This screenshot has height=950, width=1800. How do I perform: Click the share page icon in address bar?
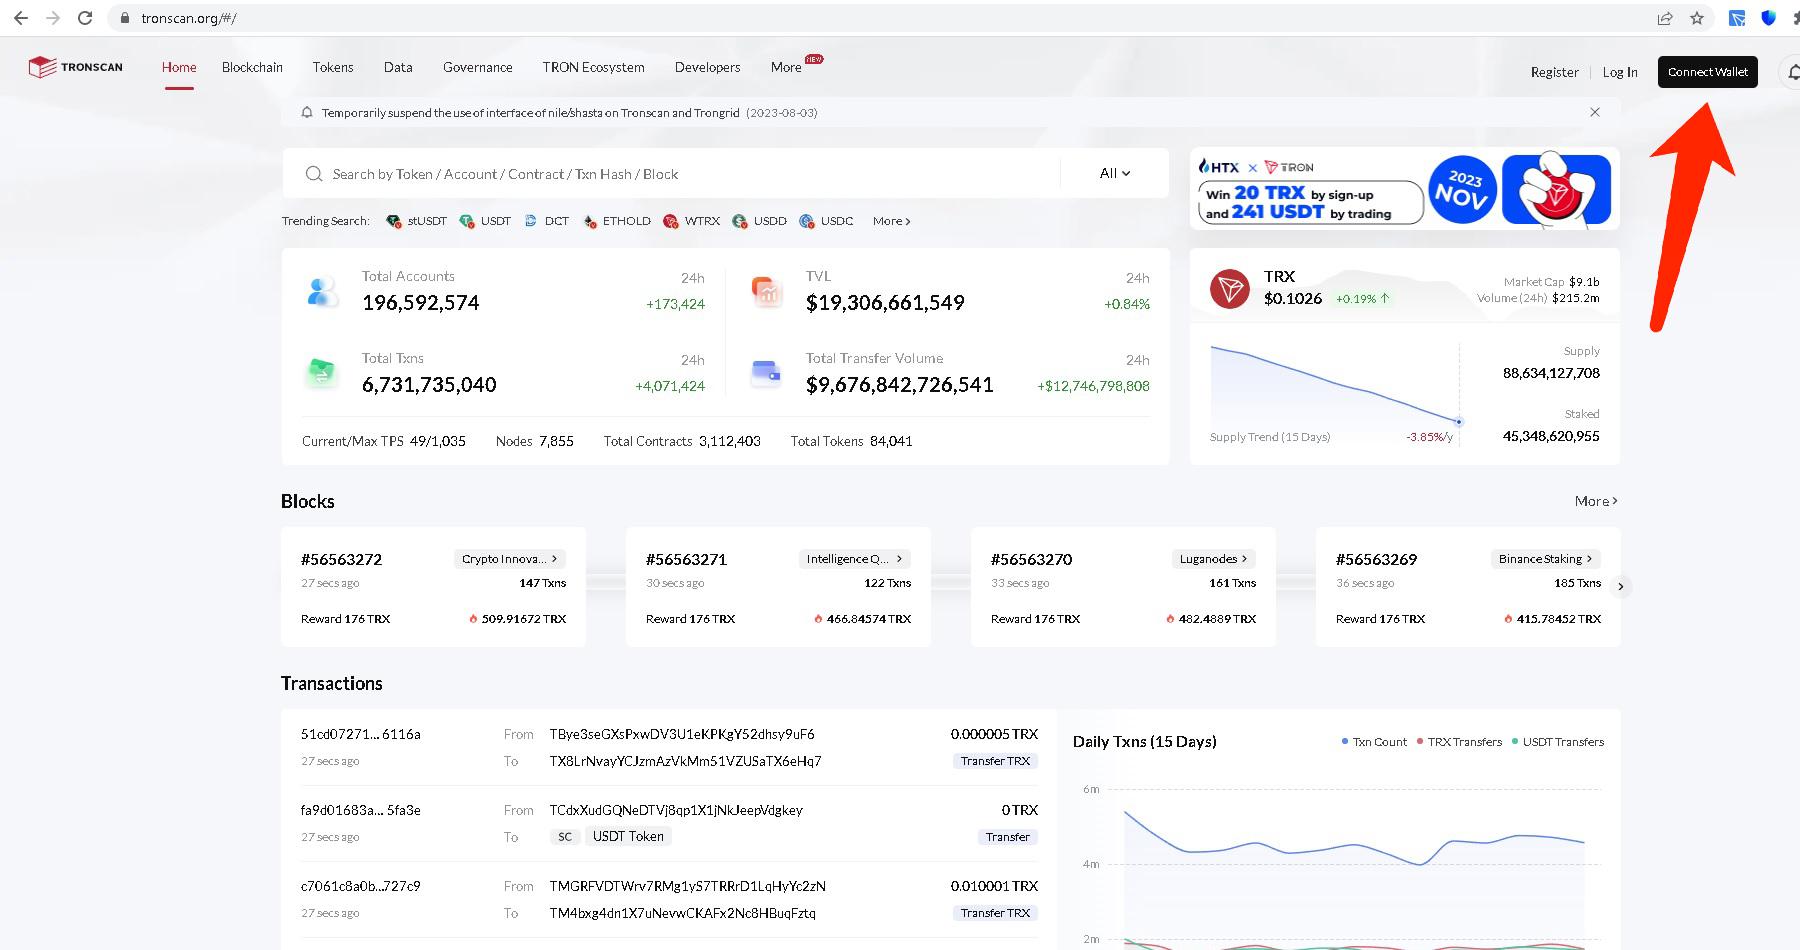[x=1665, y=18]
